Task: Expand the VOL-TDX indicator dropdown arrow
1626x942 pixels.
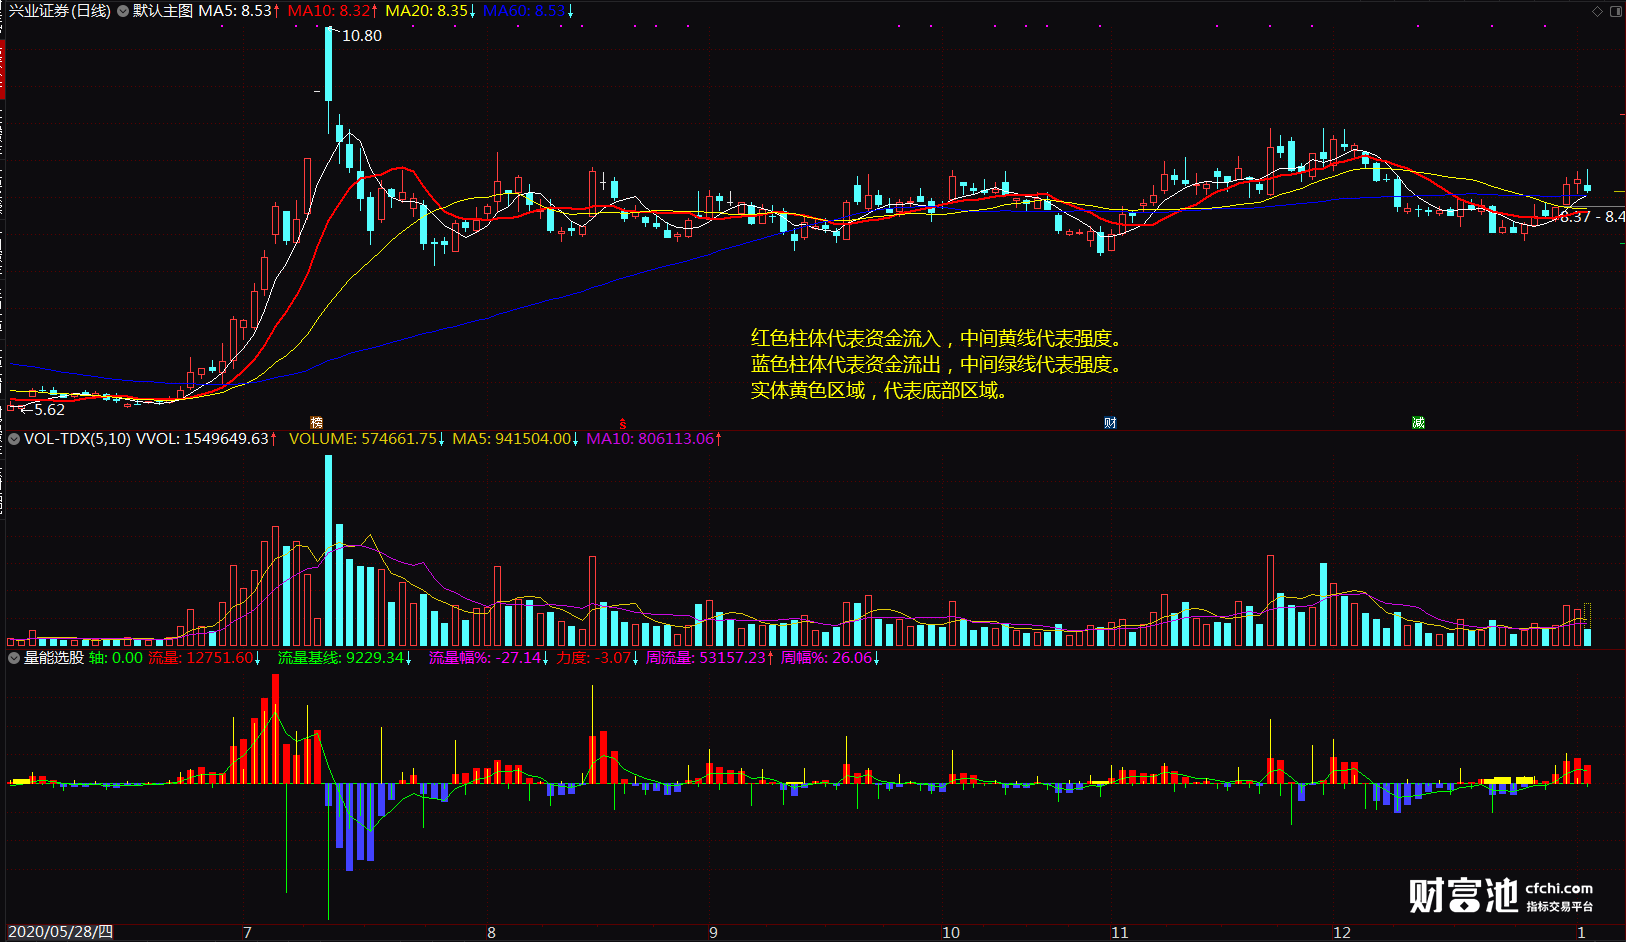Action: click(x=14, y=439)
